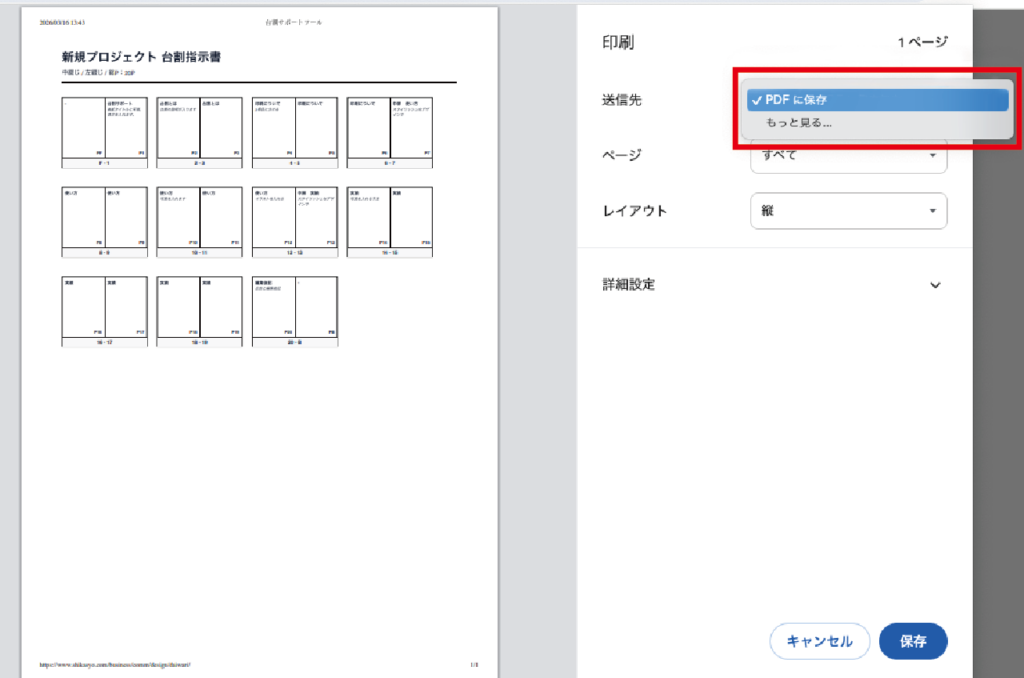Open the ページ dropdown showing すべて

(x=848, y=156)
